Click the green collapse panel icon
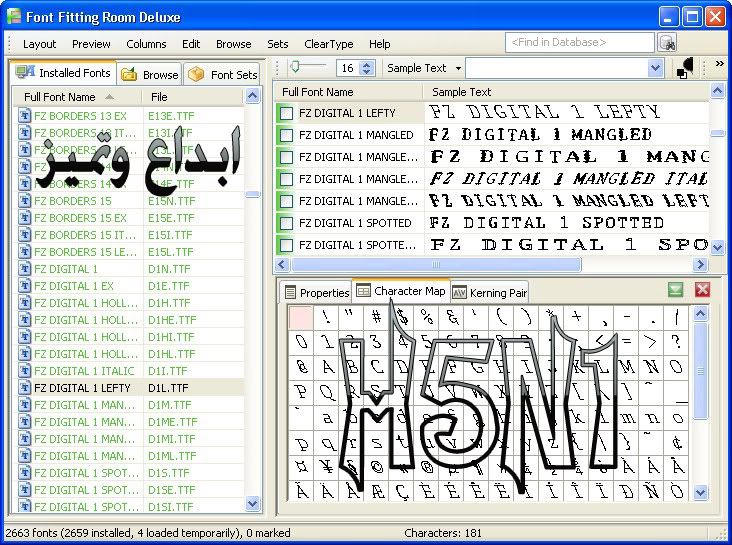Screen dimensions: 732x545 point(677,290)
